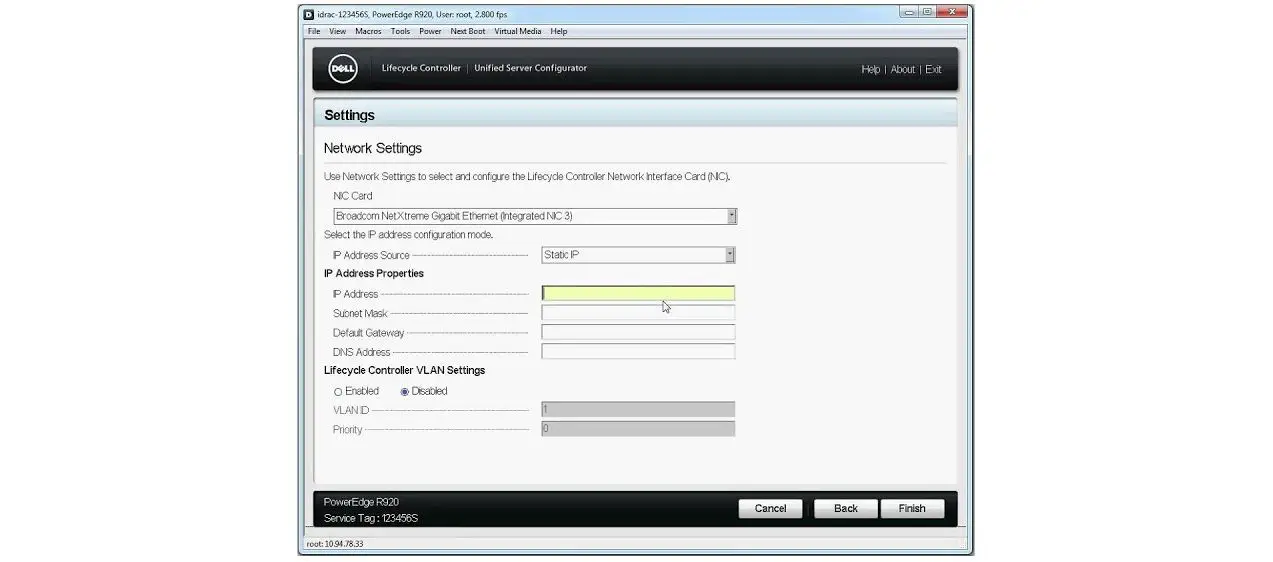Close the iDRAC console window

(x=954, y=12)
